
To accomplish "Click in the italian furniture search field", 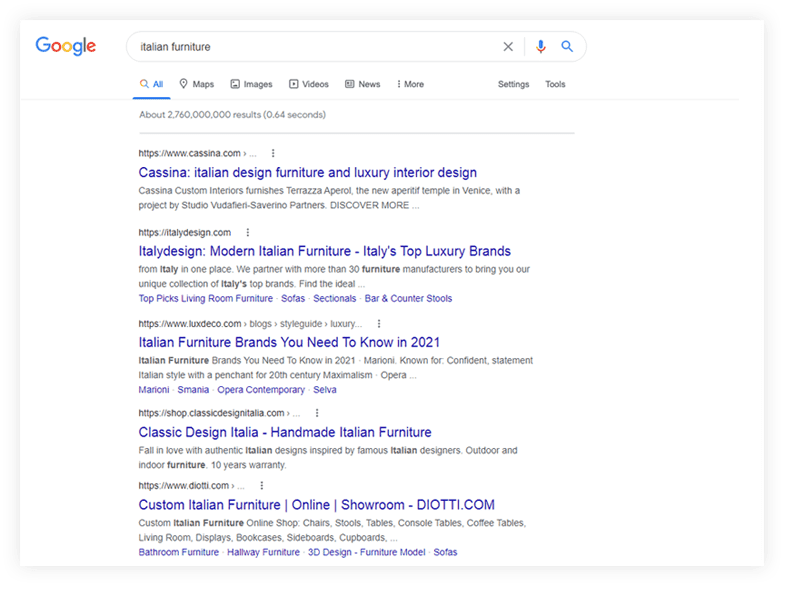I will [310, 47].
